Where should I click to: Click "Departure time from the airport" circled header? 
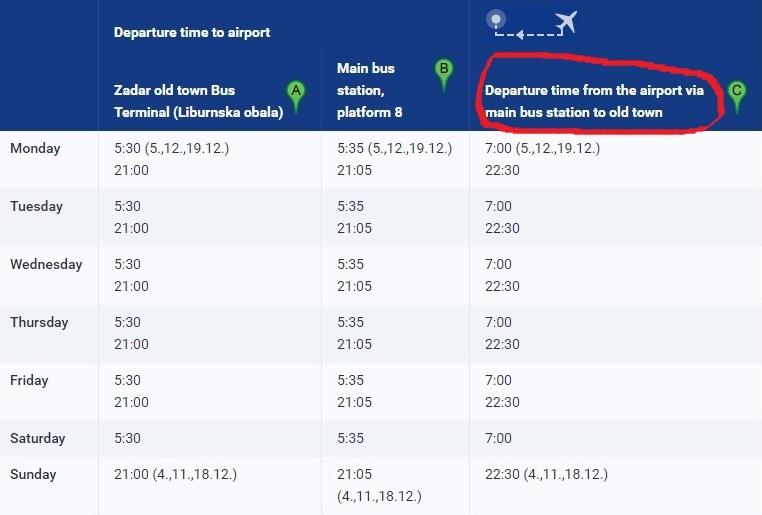pos(594,101)
